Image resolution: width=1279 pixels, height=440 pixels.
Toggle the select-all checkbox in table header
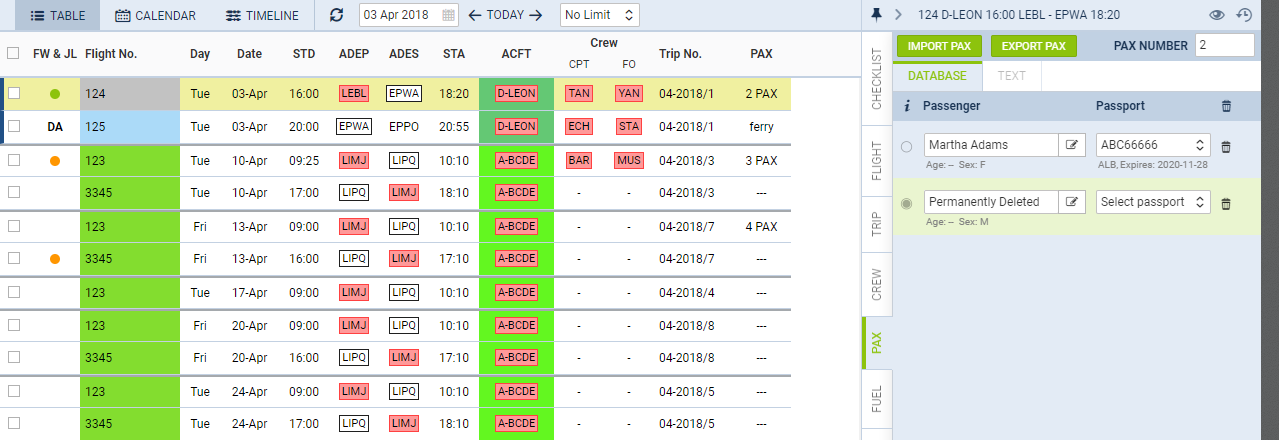click(x=13, y=54)
